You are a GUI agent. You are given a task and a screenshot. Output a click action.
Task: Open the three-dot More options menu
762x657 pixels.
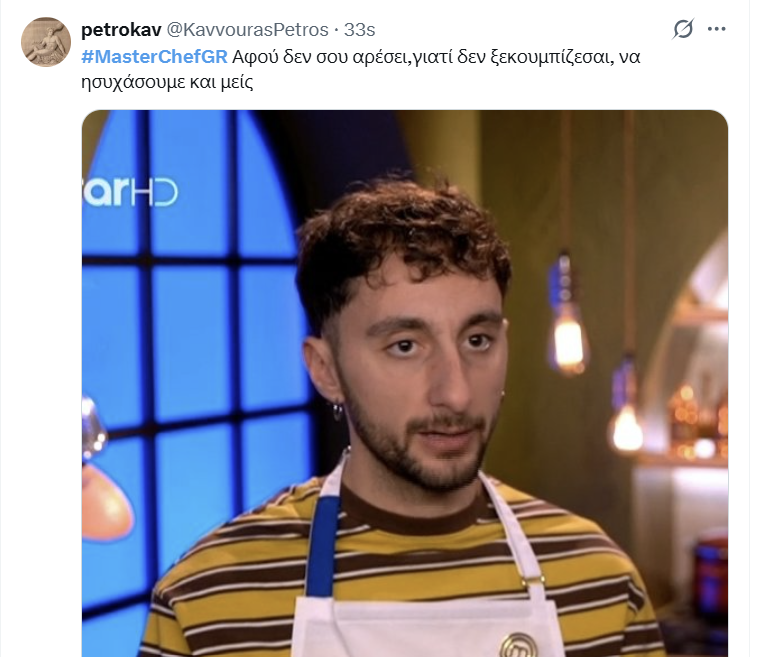click(717, 29)
